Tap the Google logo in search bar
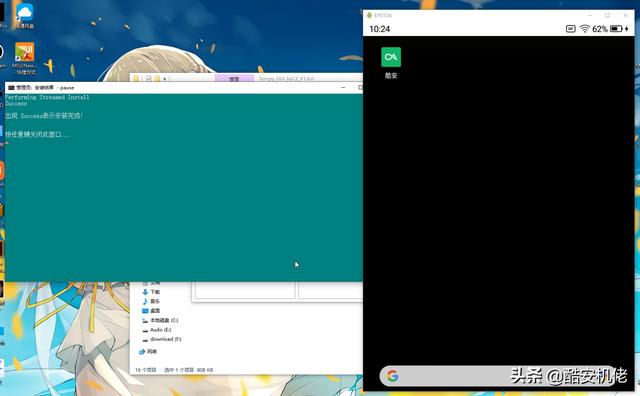The width and height of the screenshot is (640, 396). coord(393,376)
